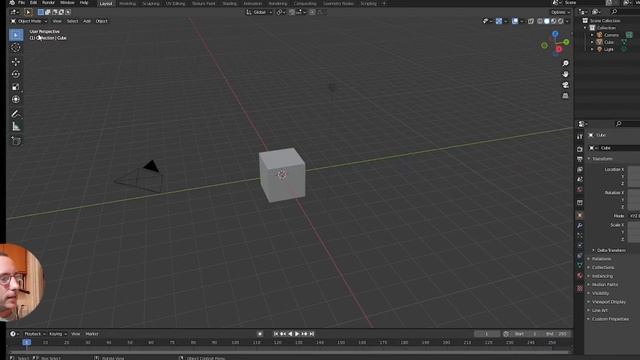Expand the Light item in outliner
The height and width of the screenshot is (360, 640).
[x=592, y=49]
